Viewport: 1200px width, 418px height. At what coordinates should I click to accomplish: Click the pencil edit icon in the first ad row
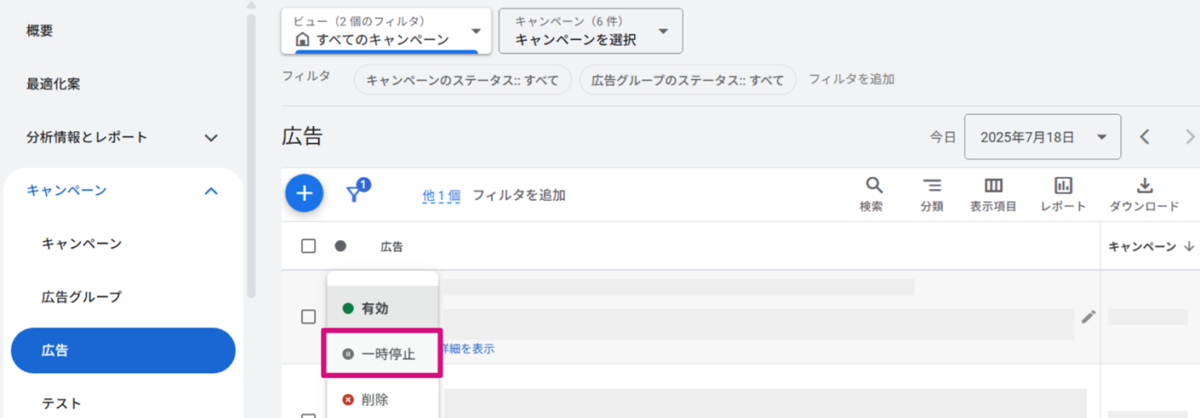click(1089, 317)
